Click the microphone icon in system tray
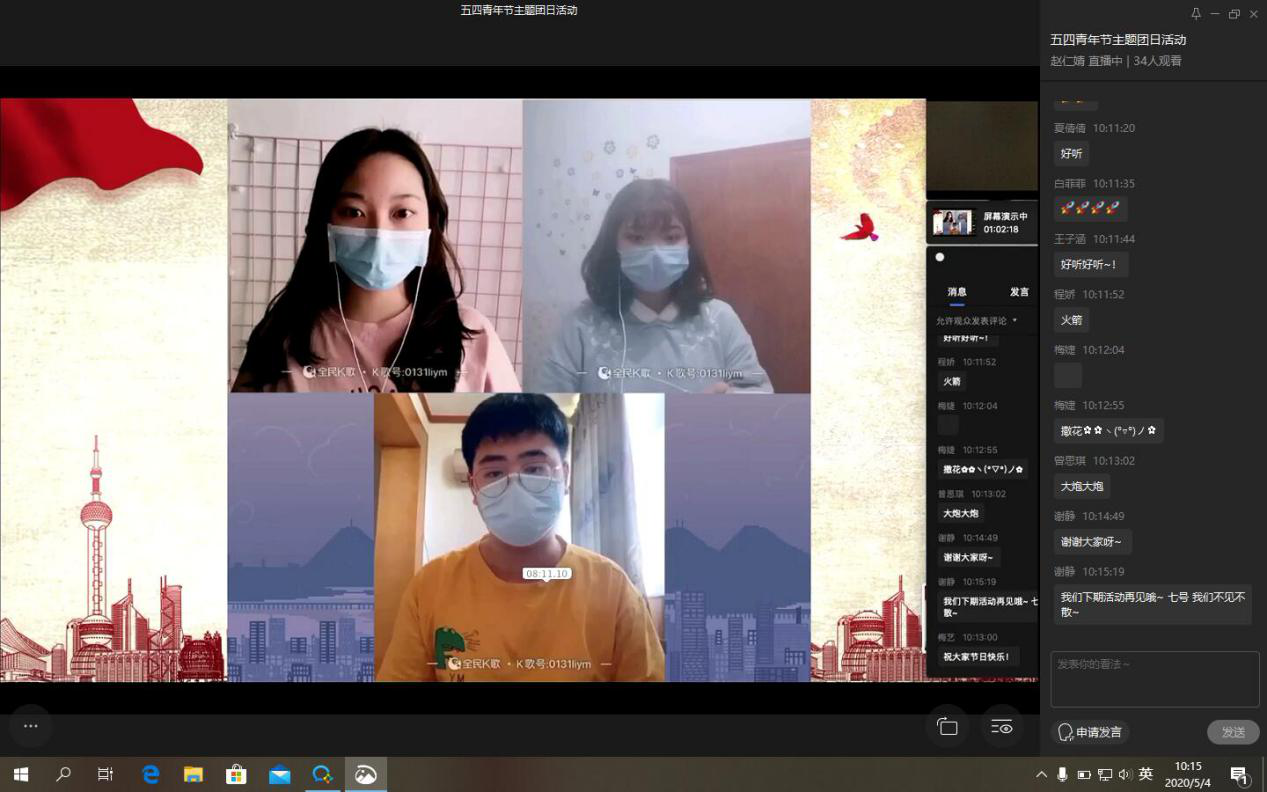The image size is (1267, 792). pos(1062,774)
